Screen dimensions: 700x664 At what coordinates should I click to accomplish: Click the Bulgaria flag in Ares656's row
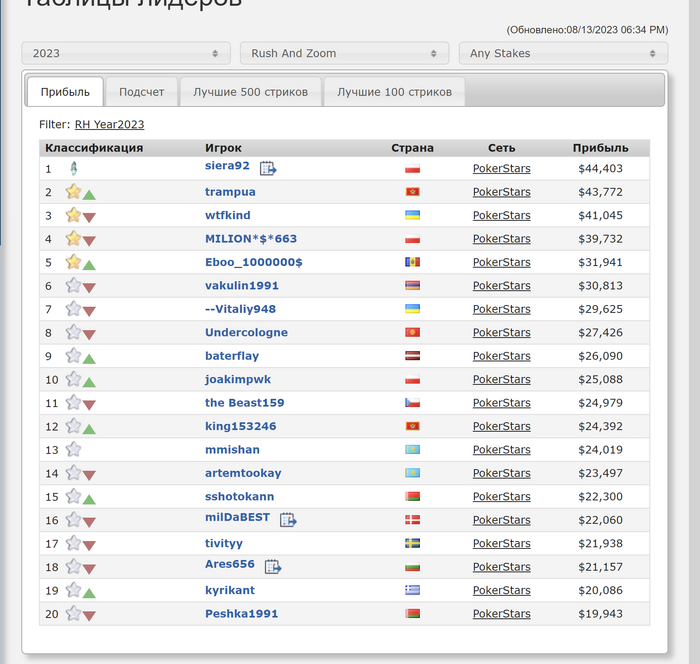tap(412, 567)
